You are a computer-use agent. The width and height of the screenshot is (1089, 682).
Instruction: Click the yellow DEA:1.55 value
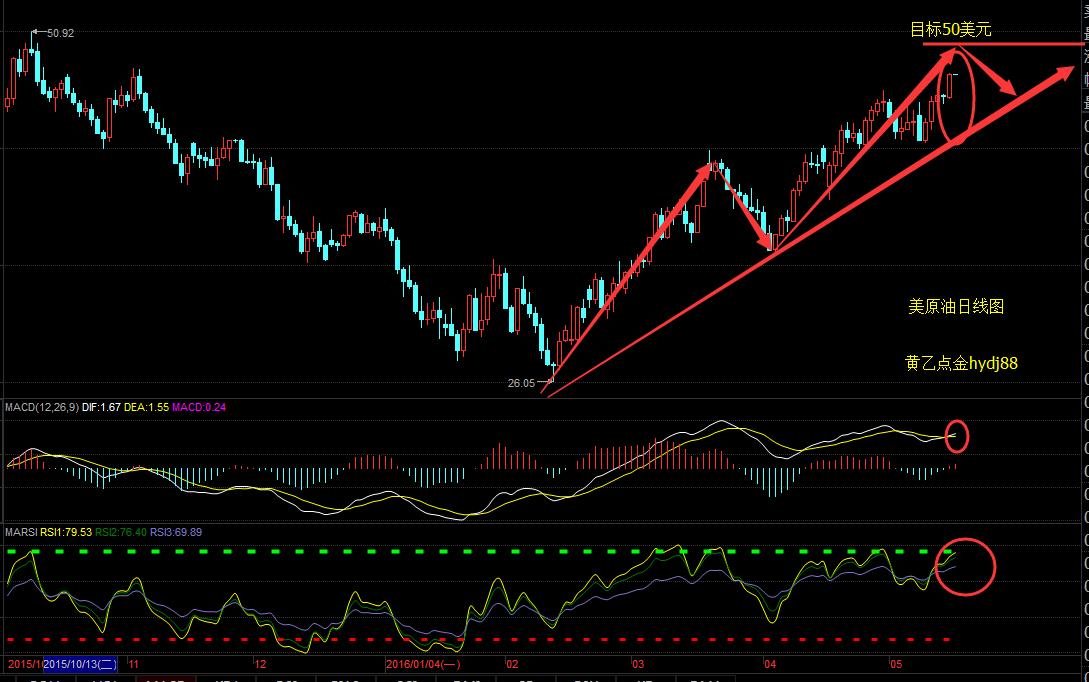(x=146, y=407)
